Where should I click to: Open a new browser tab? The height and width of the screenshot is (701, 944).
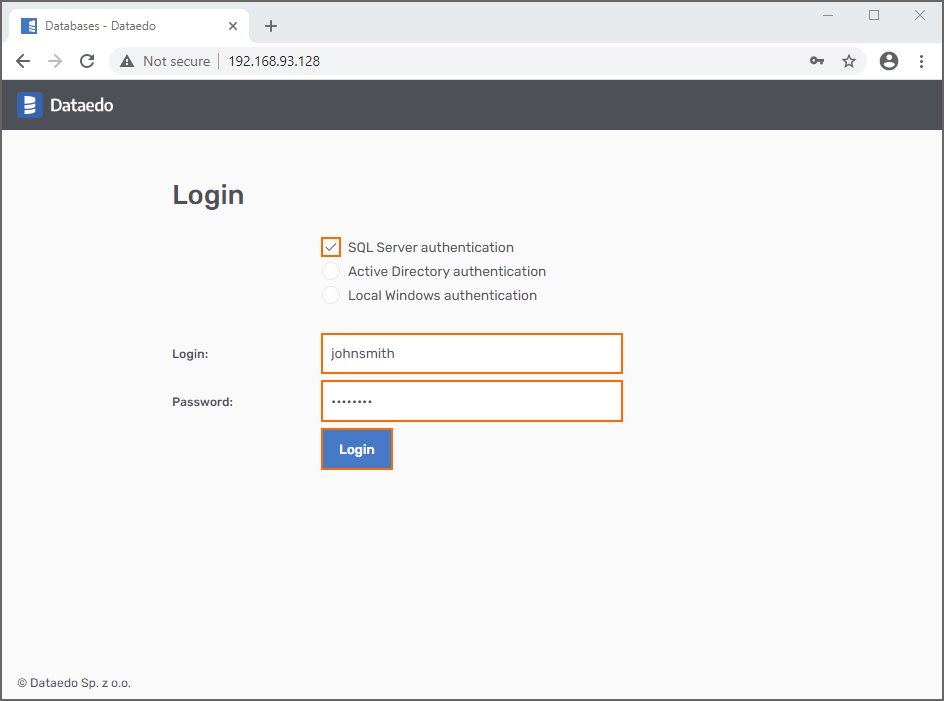coord(271,26)
